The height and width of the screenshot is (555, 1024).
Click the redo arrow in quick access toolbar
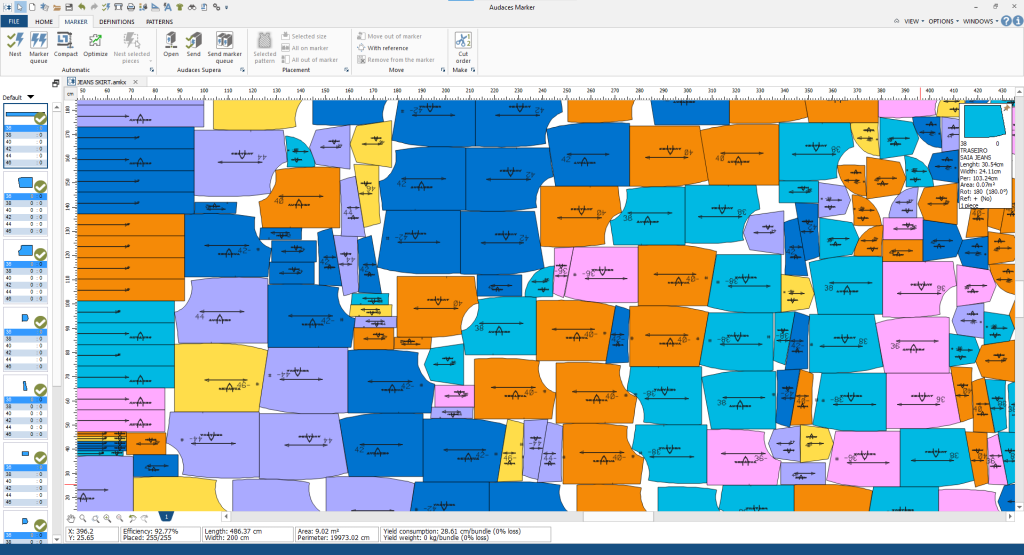click(93, 7)
